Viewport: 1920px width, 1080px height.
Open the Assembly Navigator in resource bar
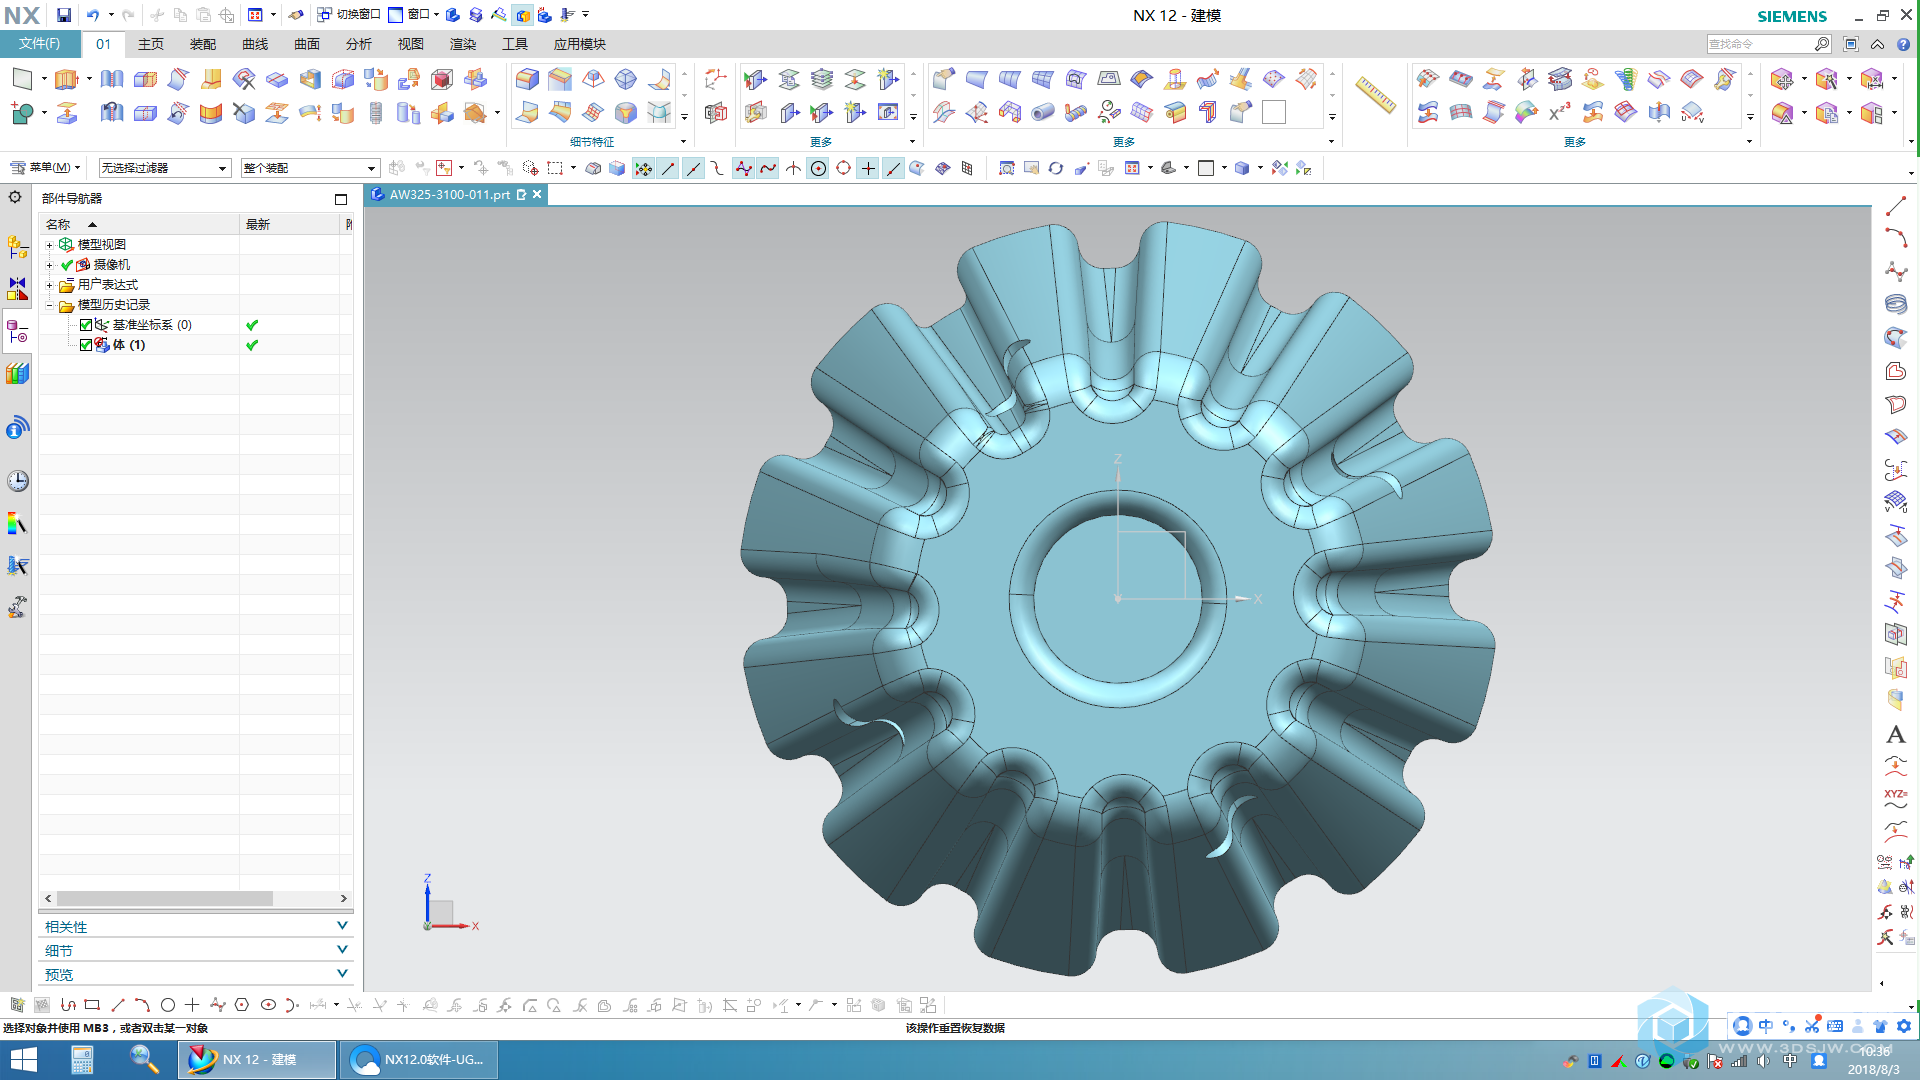17,246
